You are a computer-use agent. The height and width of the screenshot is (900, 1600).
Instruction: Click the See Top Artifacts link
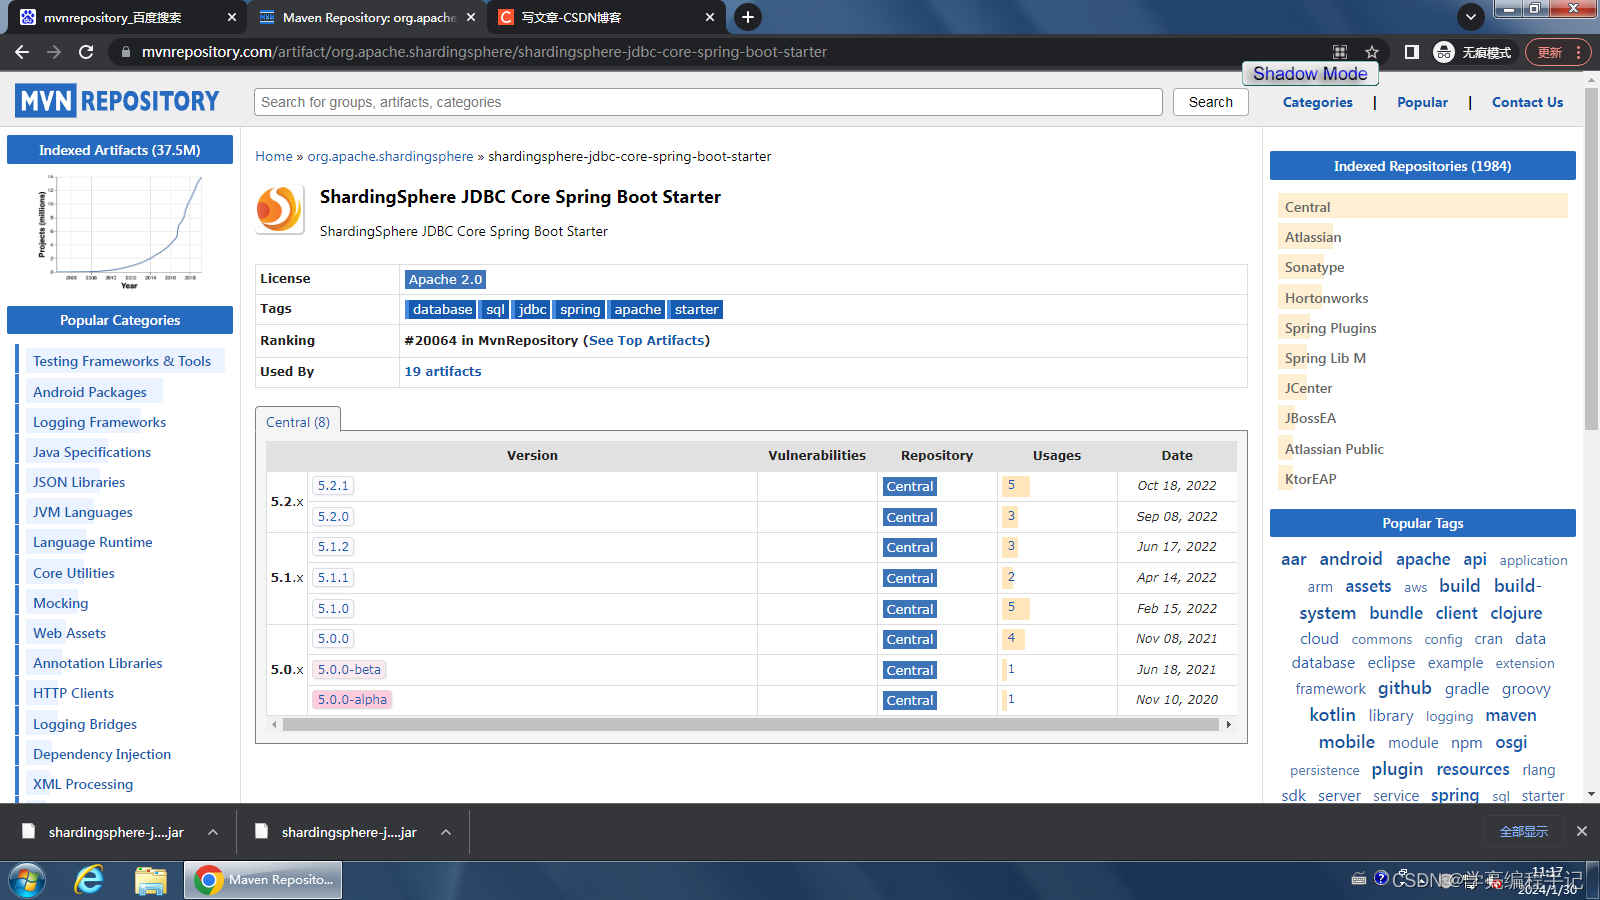click(647, 340)
